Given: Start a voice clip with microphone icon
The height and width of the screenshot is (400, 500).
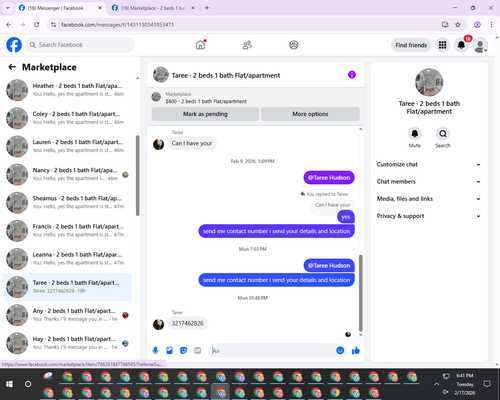Looking at the screenshot, I should click(155, 350).
